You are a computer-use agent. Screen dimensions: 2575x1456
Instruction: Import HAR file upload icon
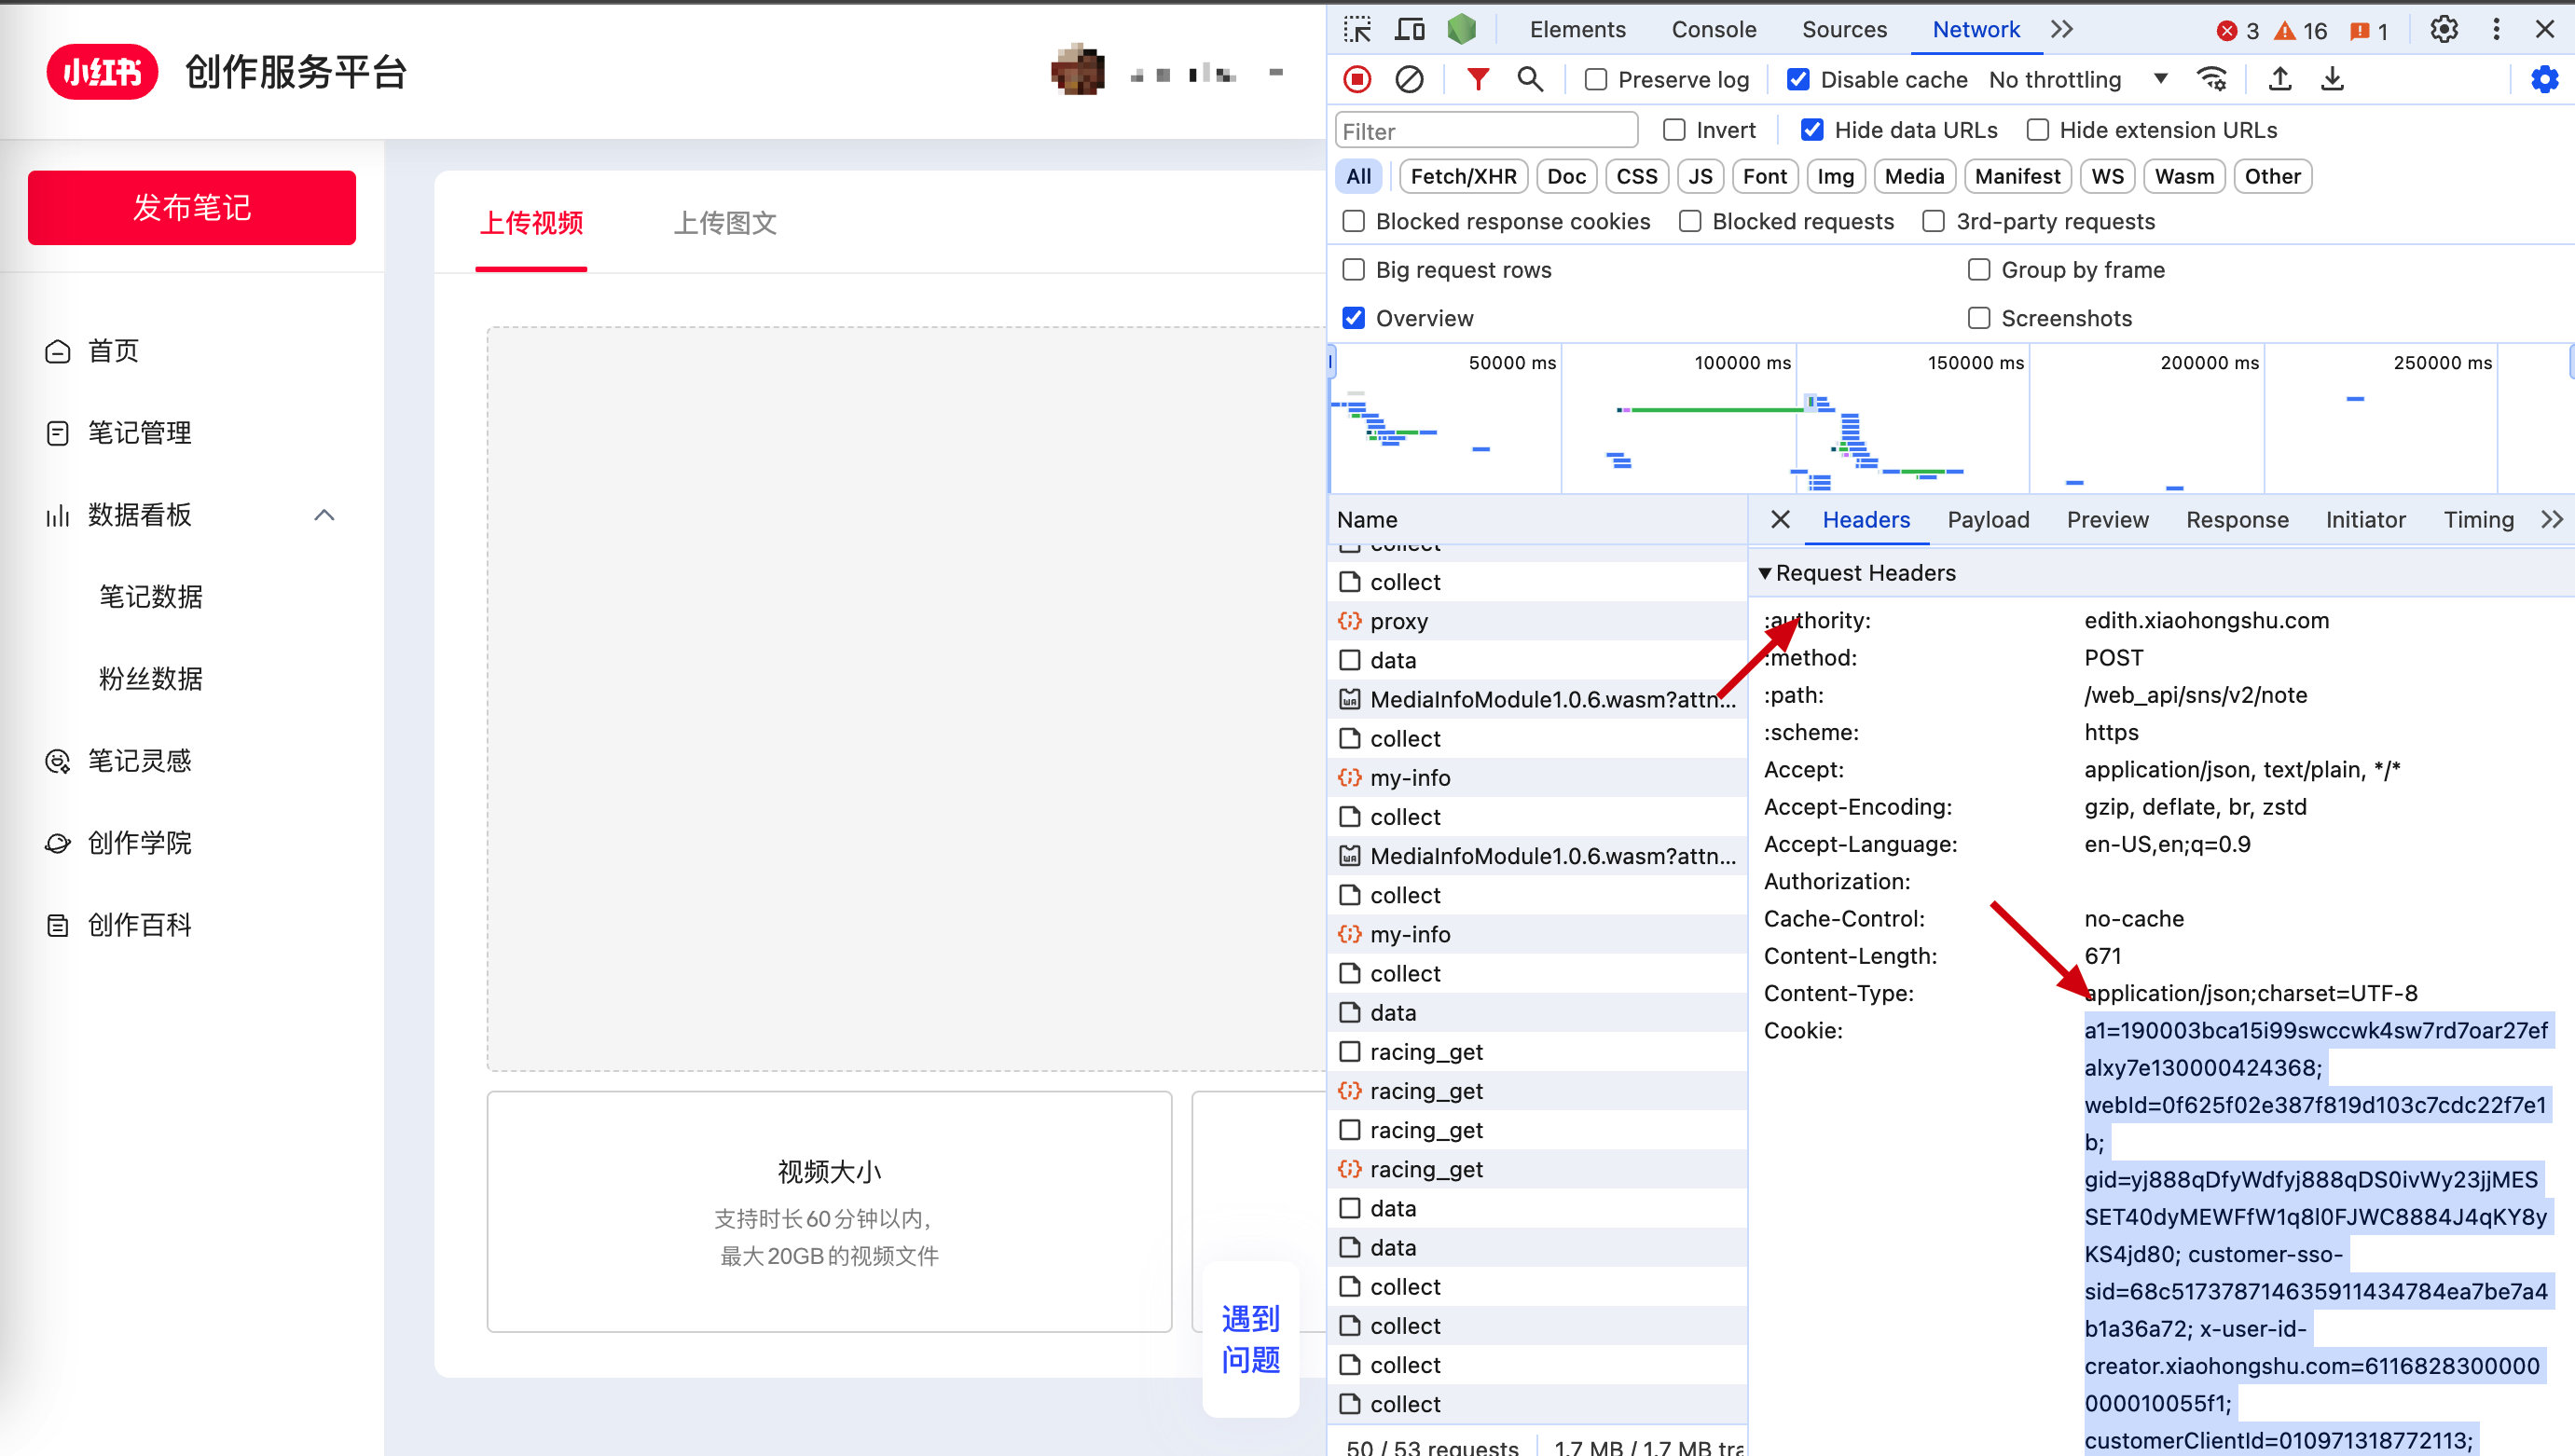click(2280, 79)
